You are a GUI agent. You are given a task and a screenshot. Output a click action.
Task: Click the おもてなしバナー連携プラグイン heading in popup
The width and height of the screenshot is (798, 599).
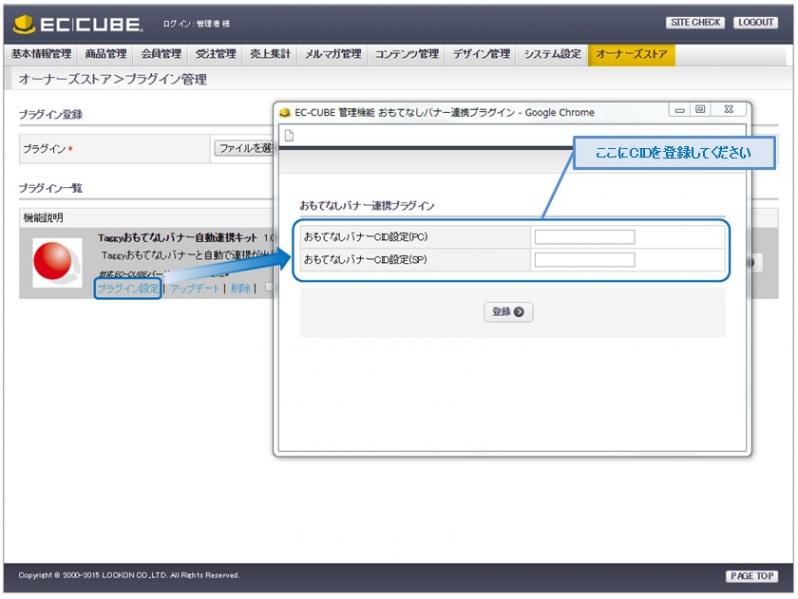[x=366, y=206]
